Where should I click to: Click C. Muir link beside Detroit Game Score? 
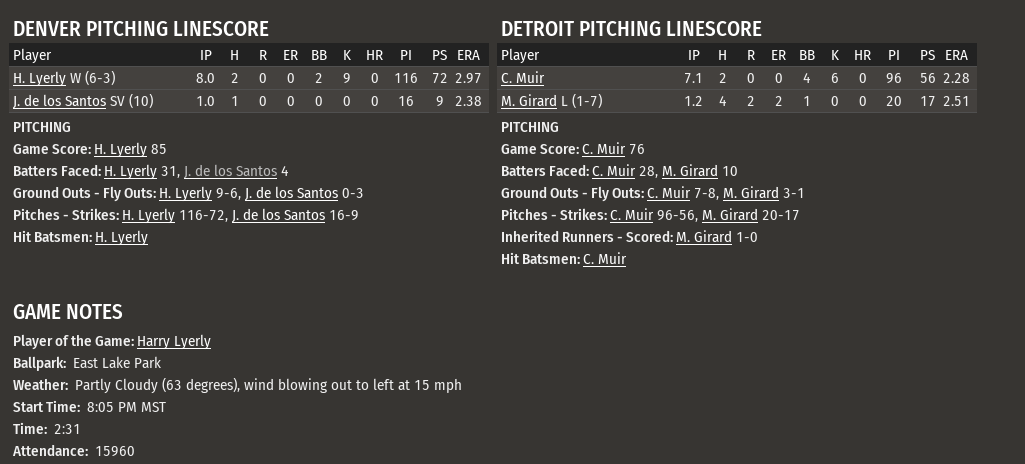click(x=603, y=149)
